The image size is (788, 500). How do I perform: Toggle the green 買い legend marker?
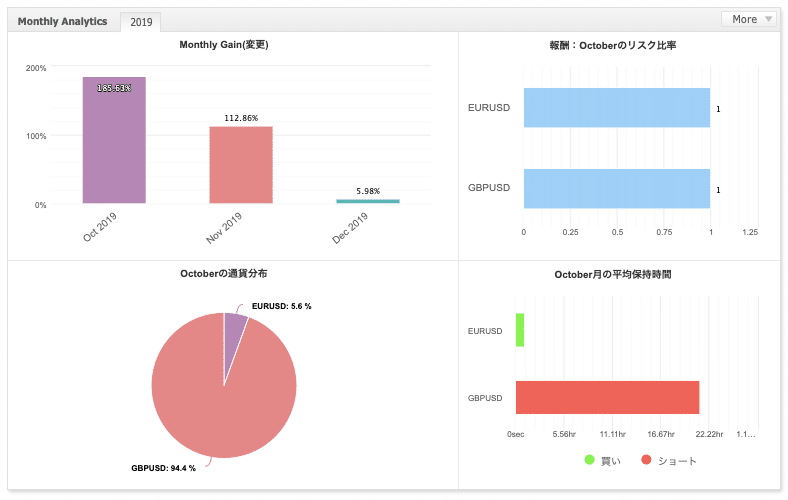pos(589,459)
